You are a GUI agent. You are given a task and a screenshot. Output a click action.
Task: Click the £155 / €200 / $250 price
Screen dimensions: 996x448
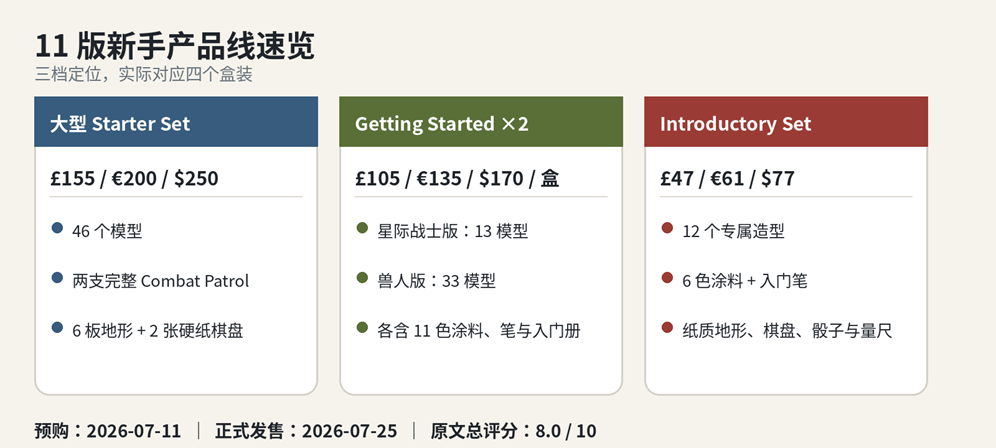(x=134, y=179)
